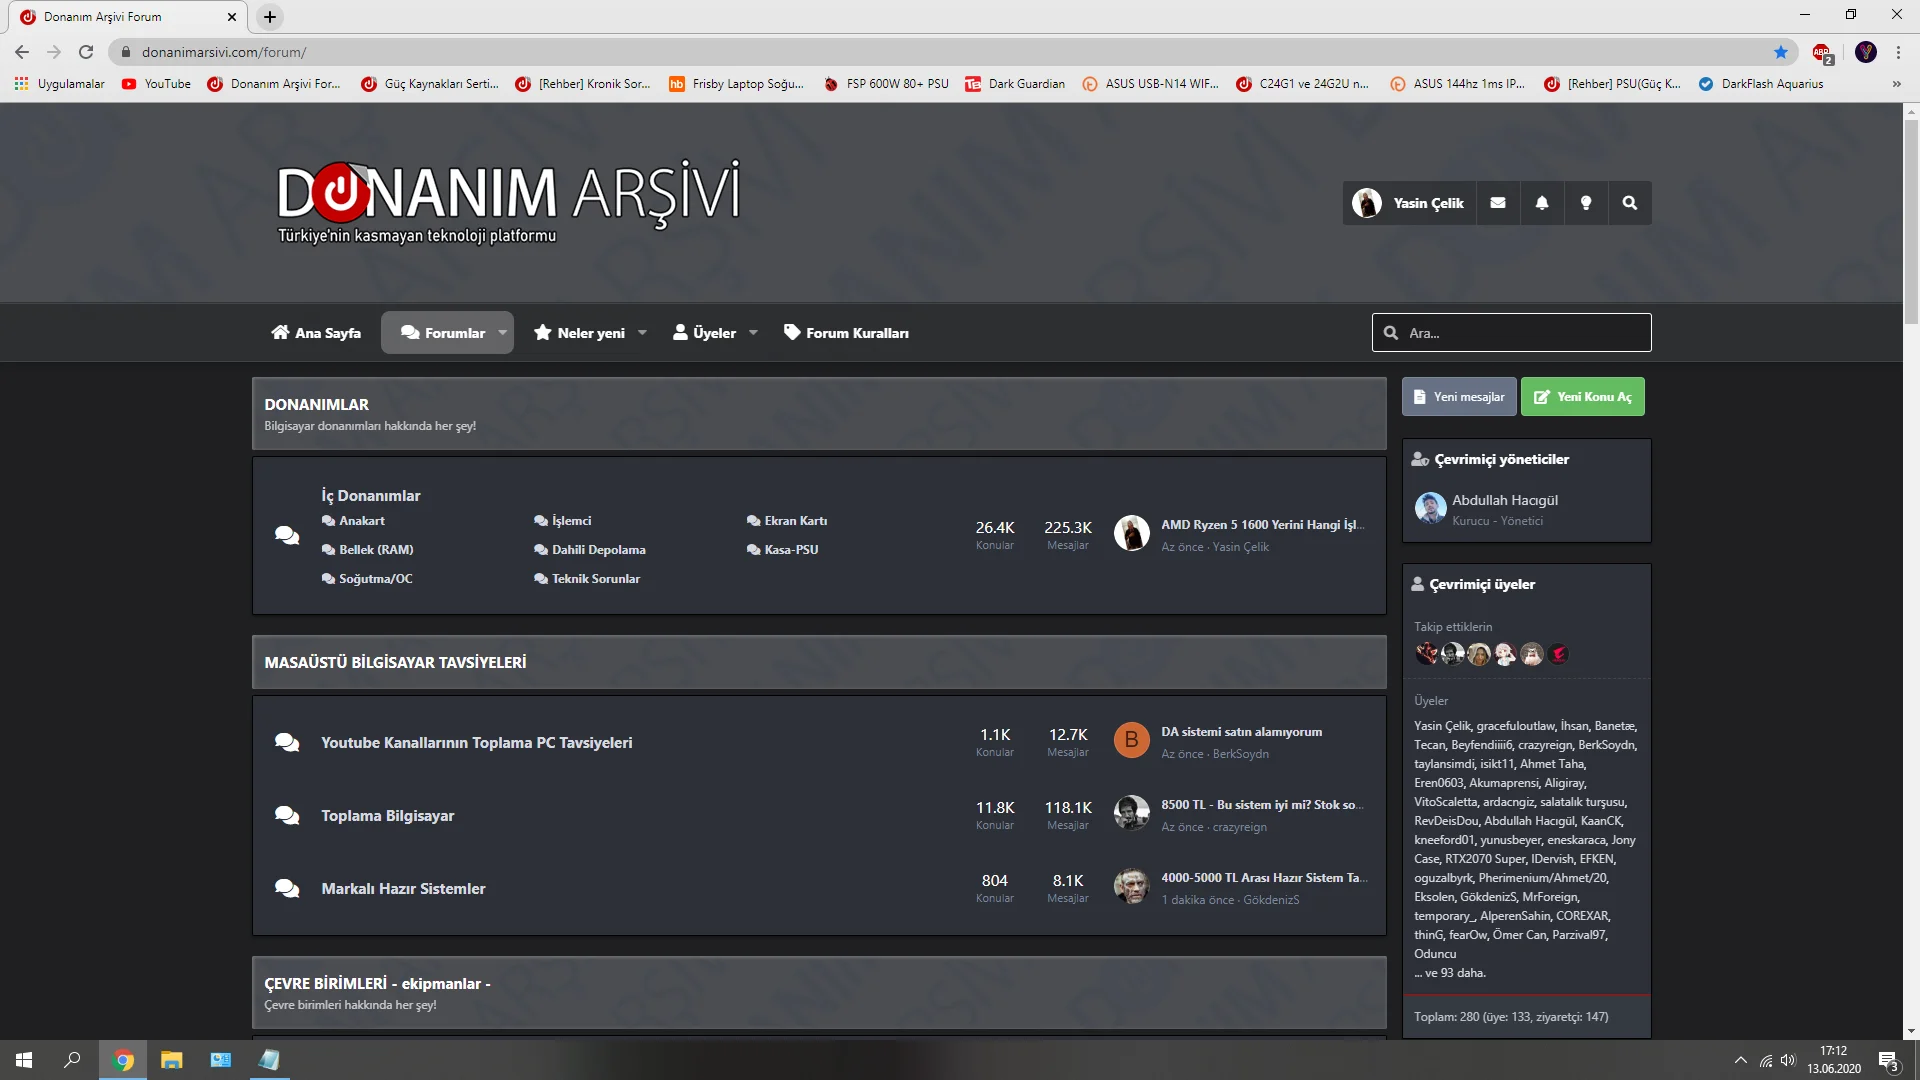Expand the Forumlar dropdown arrow

click(x=502, y=333)
